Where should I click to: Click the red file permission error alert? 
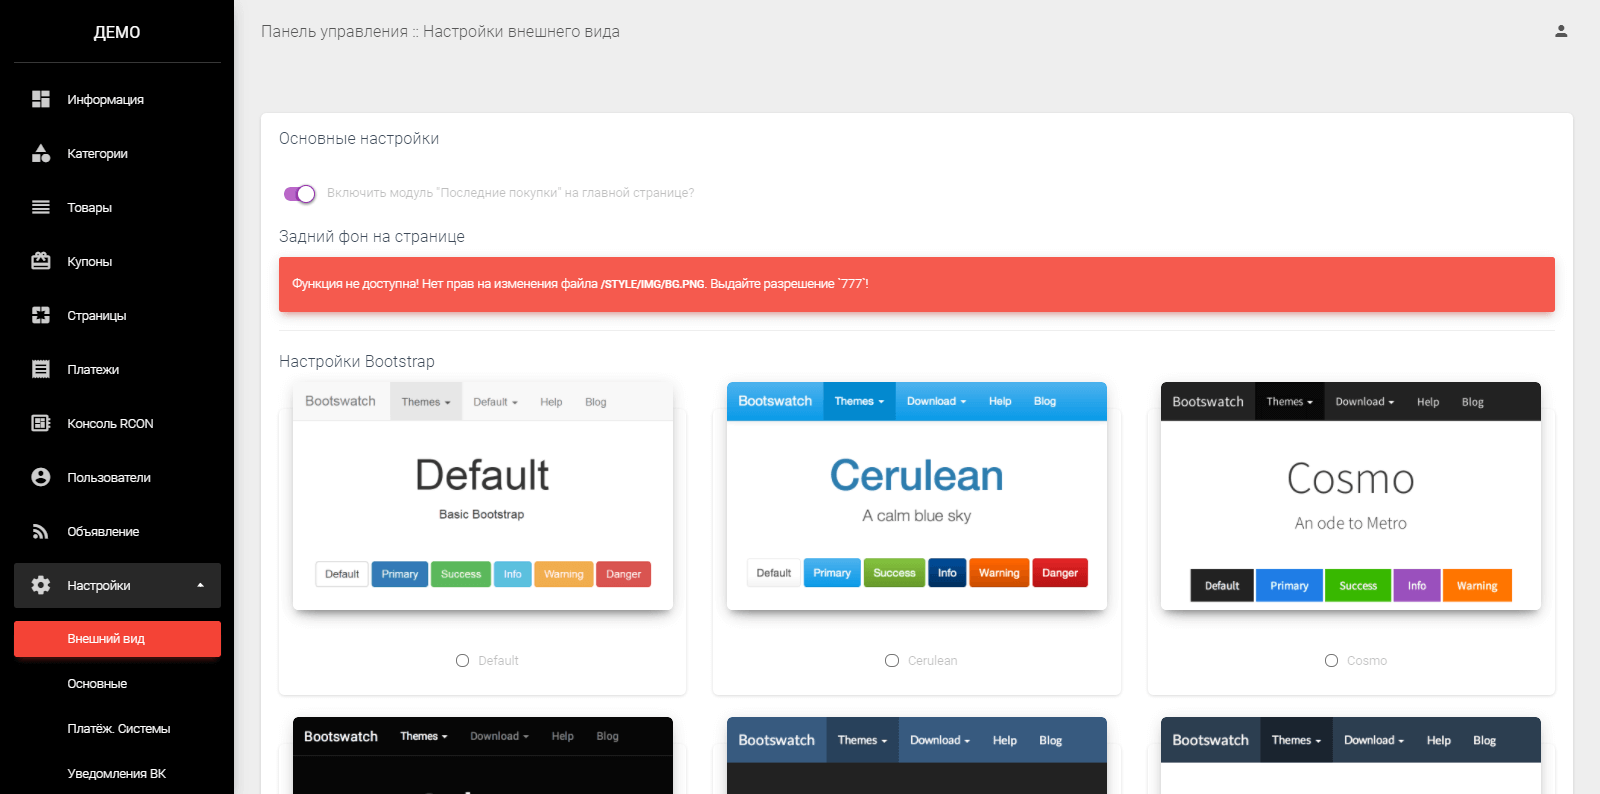tap(917, 284)
